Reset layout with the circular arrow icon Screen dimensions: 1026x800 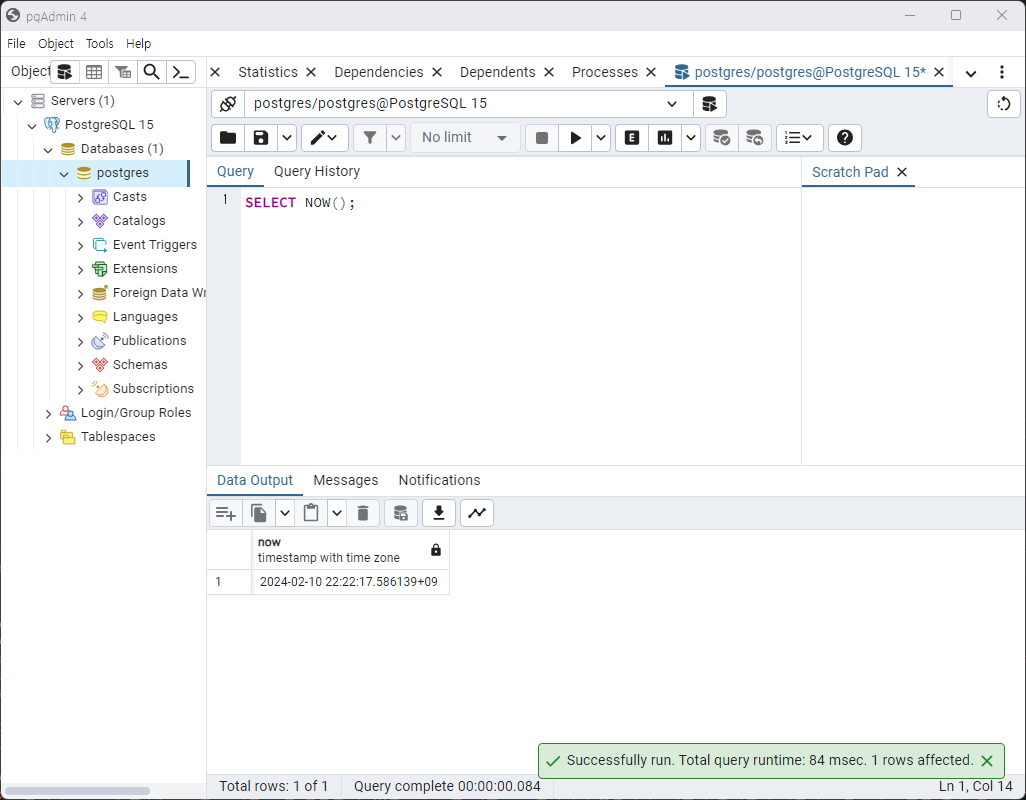click(x=1004, y=103)
